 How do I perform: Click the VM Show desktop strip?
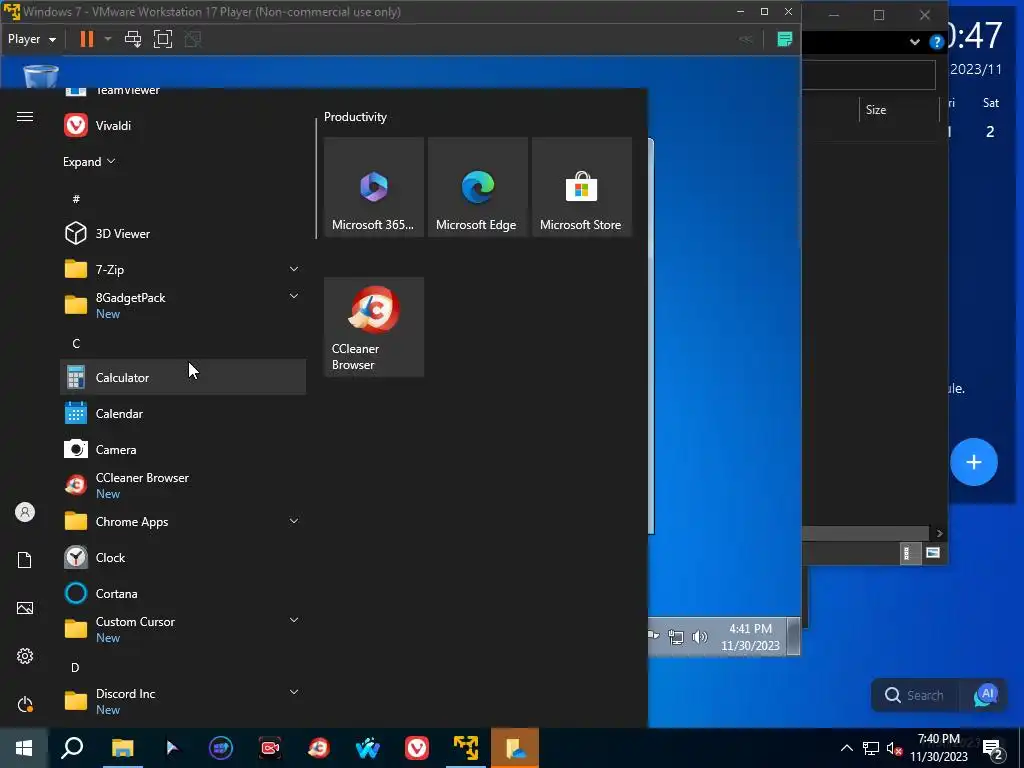click(x=793, y=636)
